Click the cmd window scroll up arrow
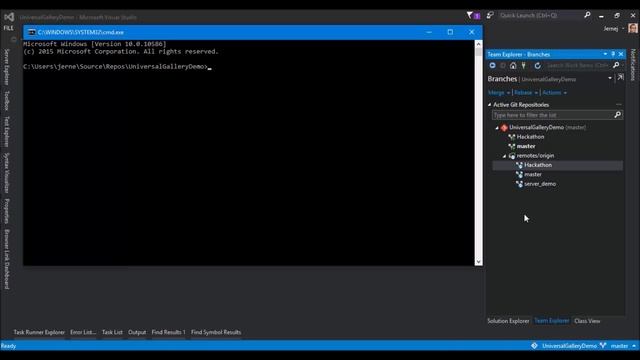Screen dimensions: 640x360 pyautogui.click(x=478, y=43)
